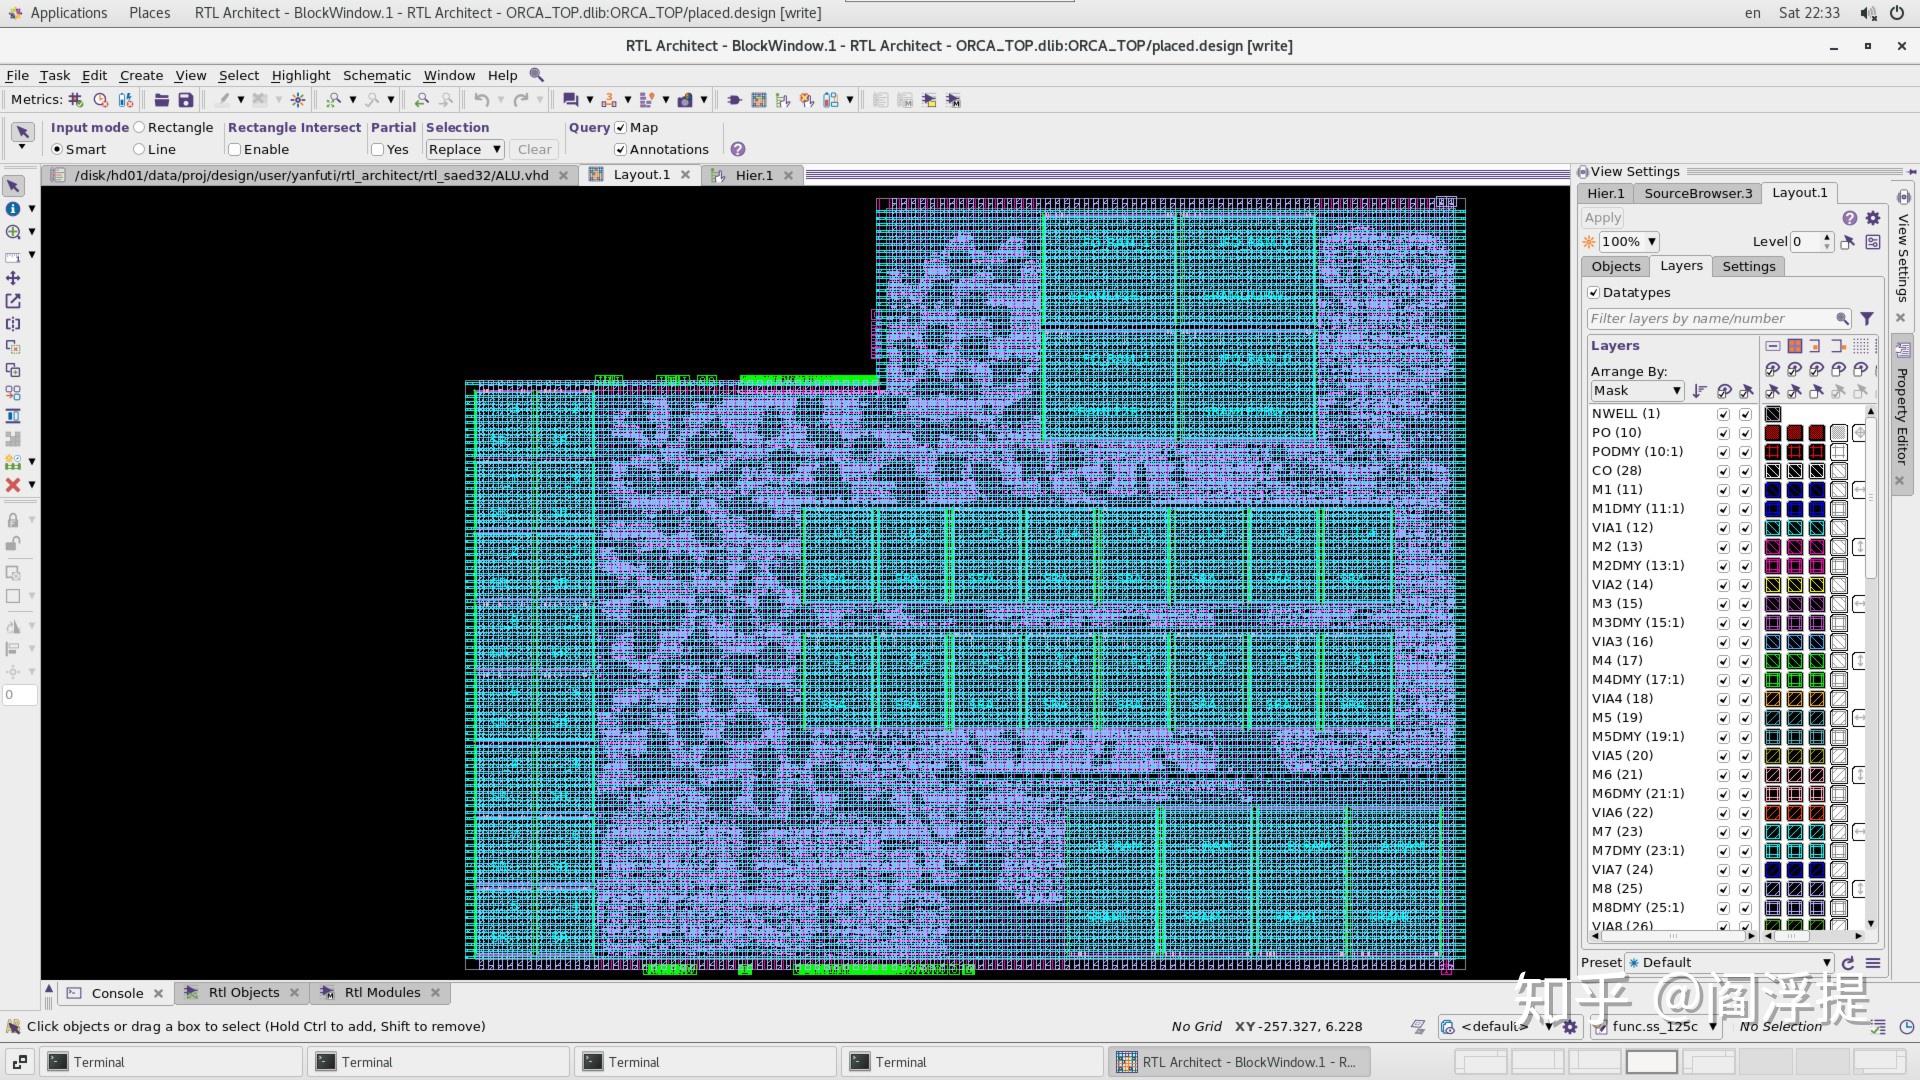Click the magnifier search icon next to Help

click(x=537, y=75)
